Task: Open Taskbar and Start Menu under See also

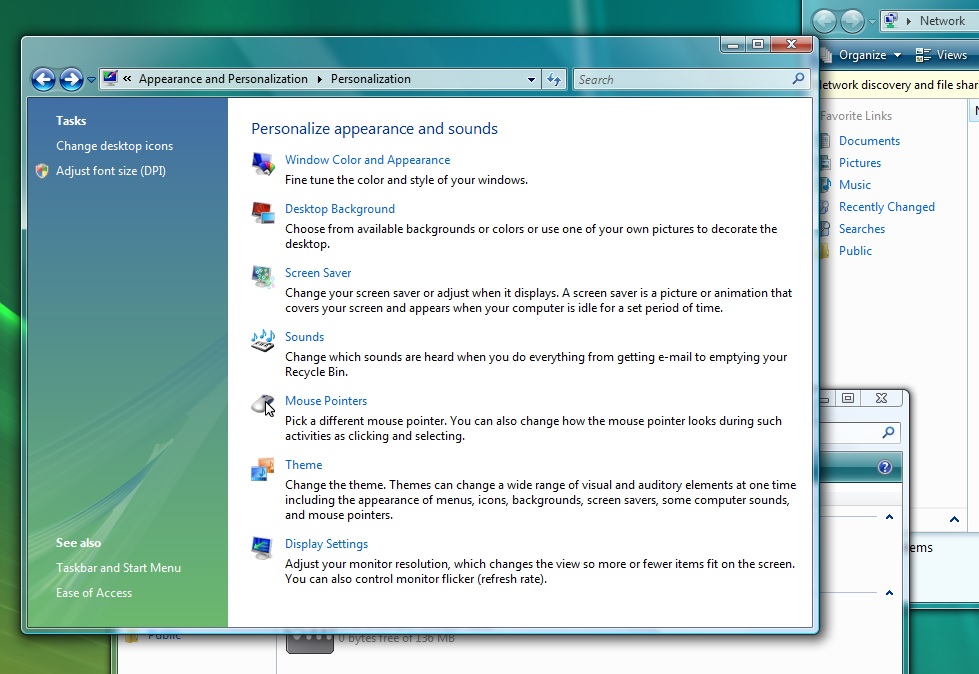Action: (117, 567)
